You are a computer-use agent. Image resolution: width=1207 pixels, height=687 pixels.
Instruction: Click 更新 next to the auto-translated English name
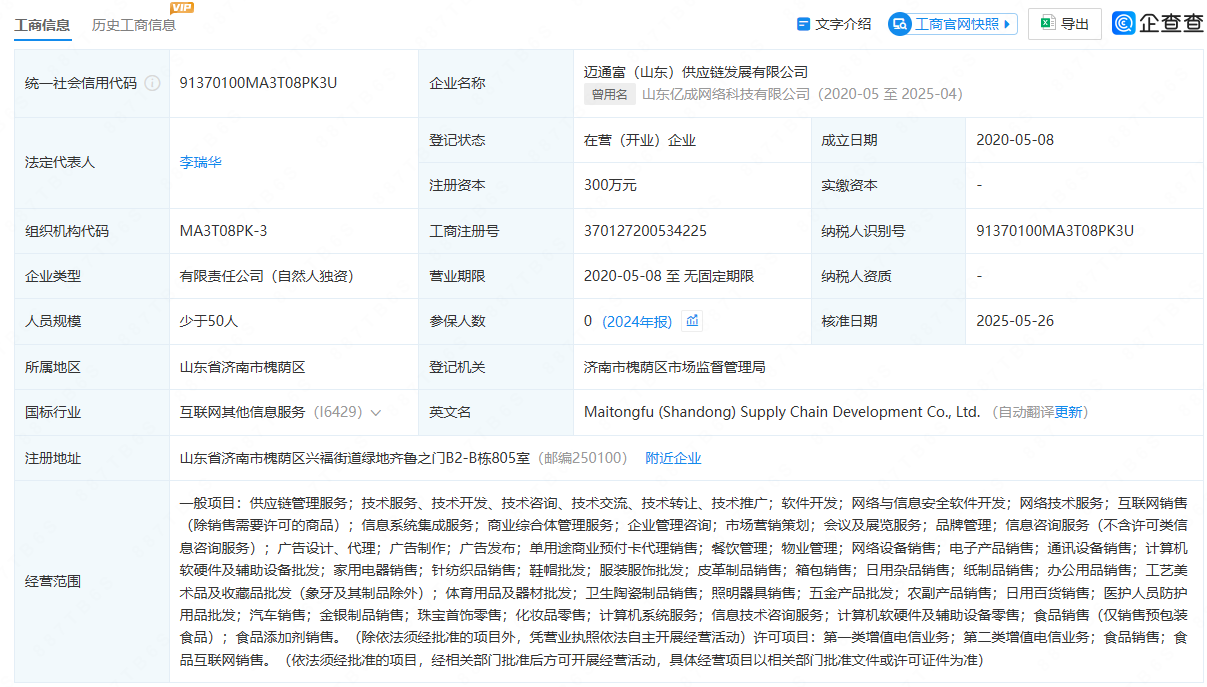click(1068, 412)
